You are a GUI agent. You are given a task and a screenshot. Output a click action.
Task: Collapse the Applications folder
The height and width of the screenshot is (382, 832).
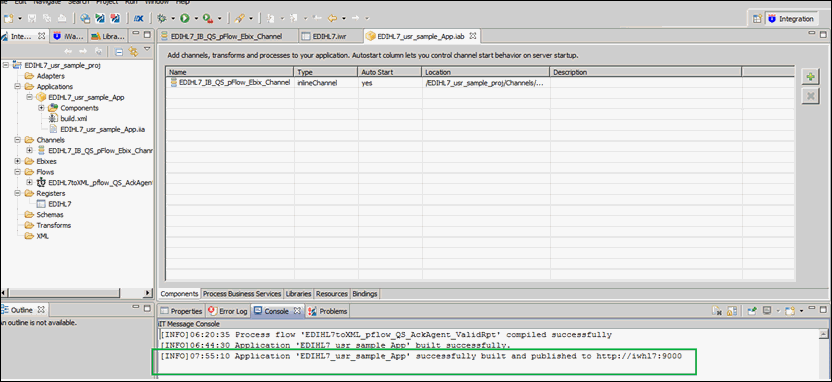(18, 86)
